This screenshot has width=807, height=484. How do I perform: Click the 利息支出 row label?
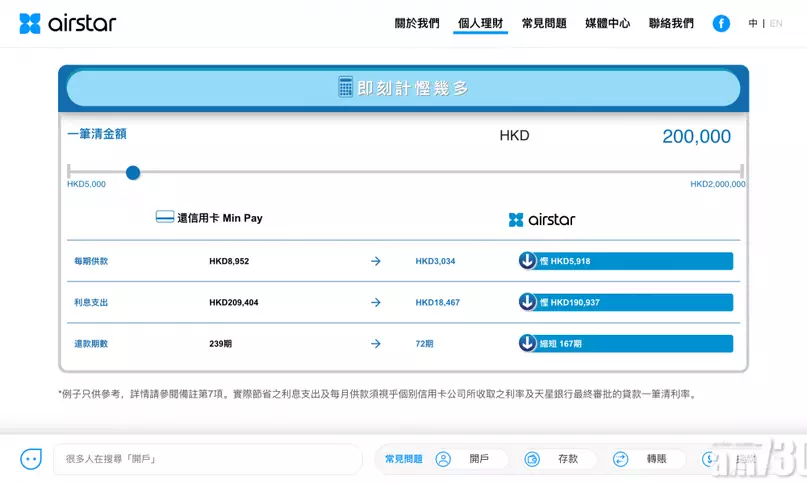pos(91,302)
